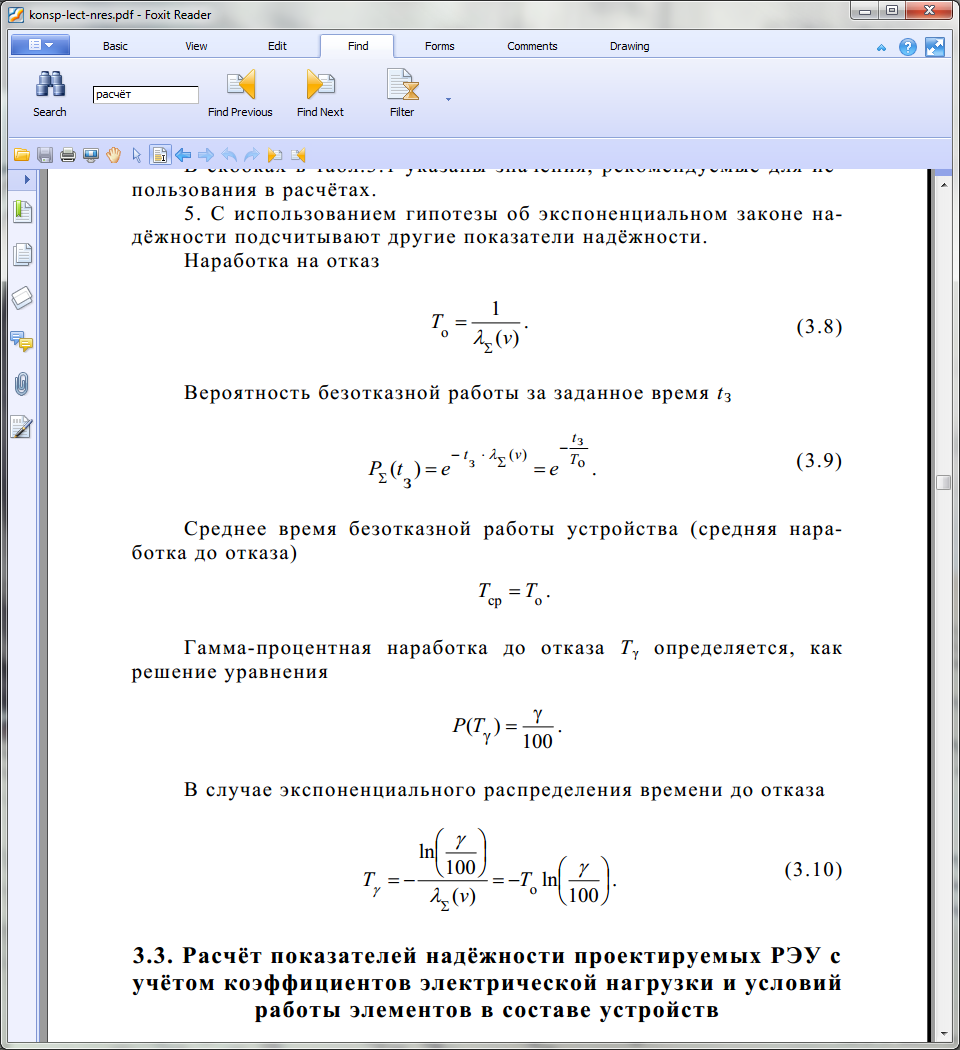Open Foxit Help question mark icon
The width and height of the screenshot is (960, 1050).
coord(908,47)
